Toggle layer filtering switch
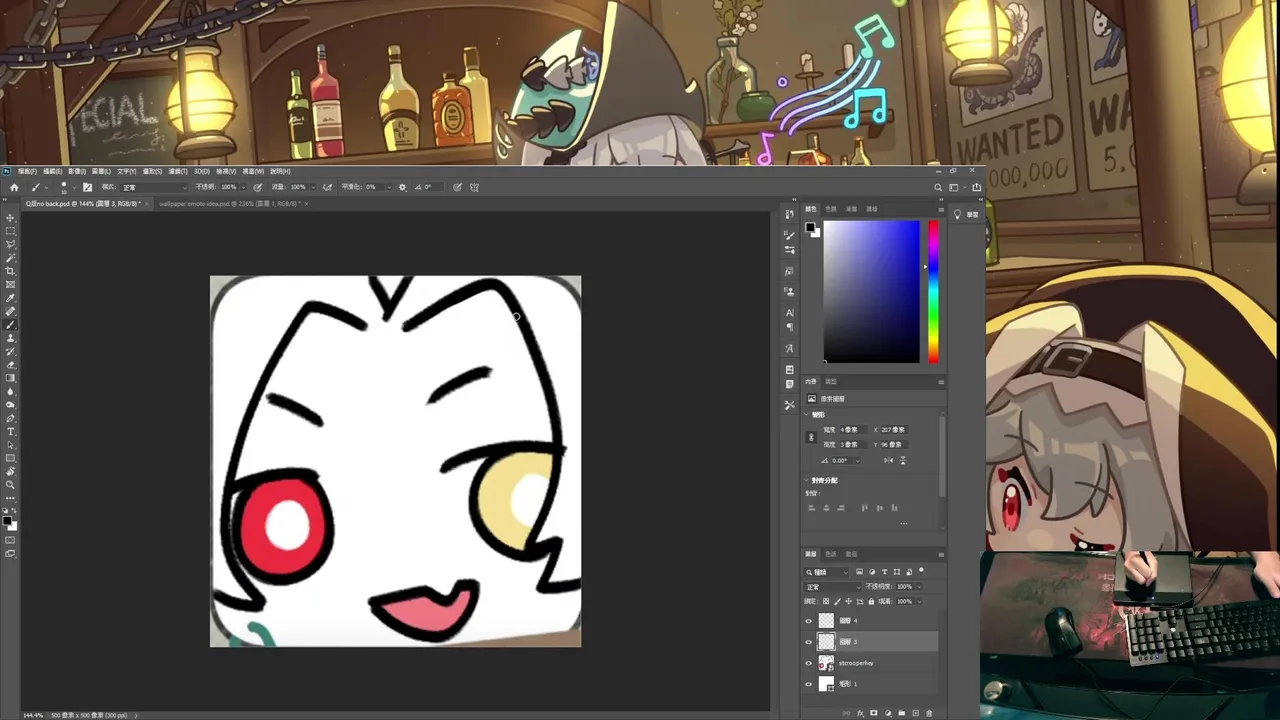The image size is (1280, 720). coord(921,570)
